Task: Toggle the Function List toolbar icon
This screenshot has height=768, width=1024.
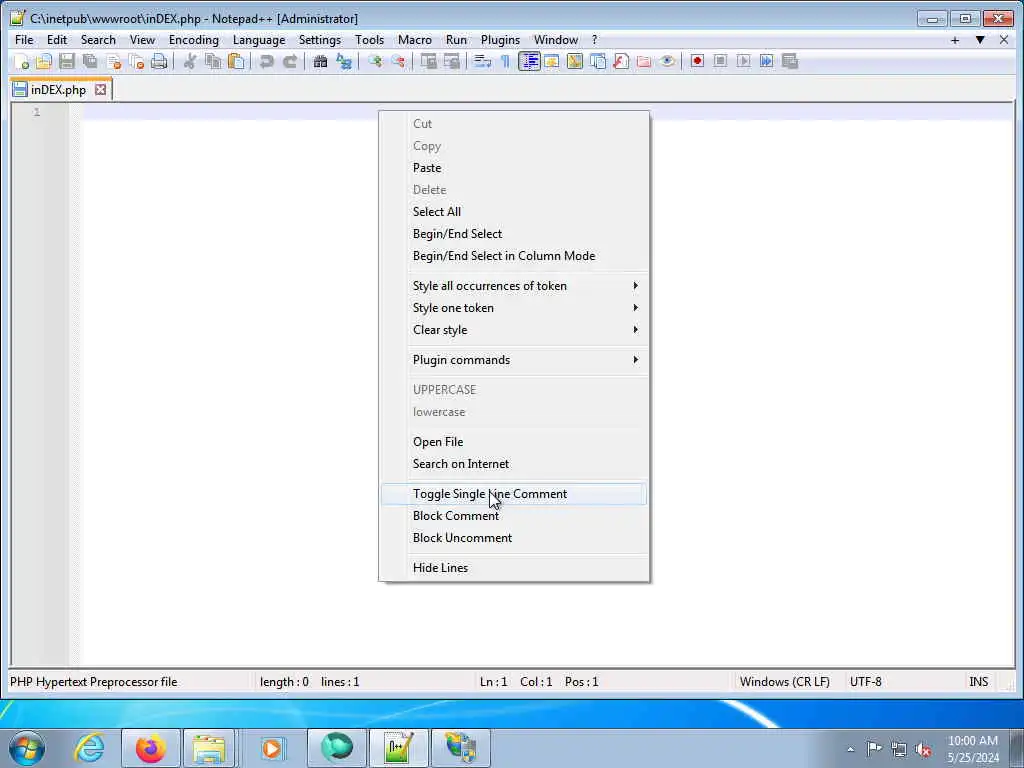Action: tap(621, 61)
